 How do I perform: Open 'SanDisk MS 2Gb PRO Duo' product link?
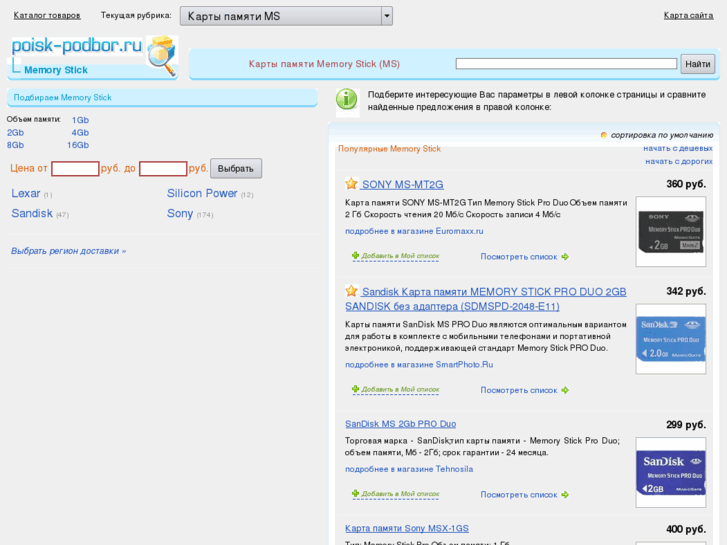click(x=401, y=424)
